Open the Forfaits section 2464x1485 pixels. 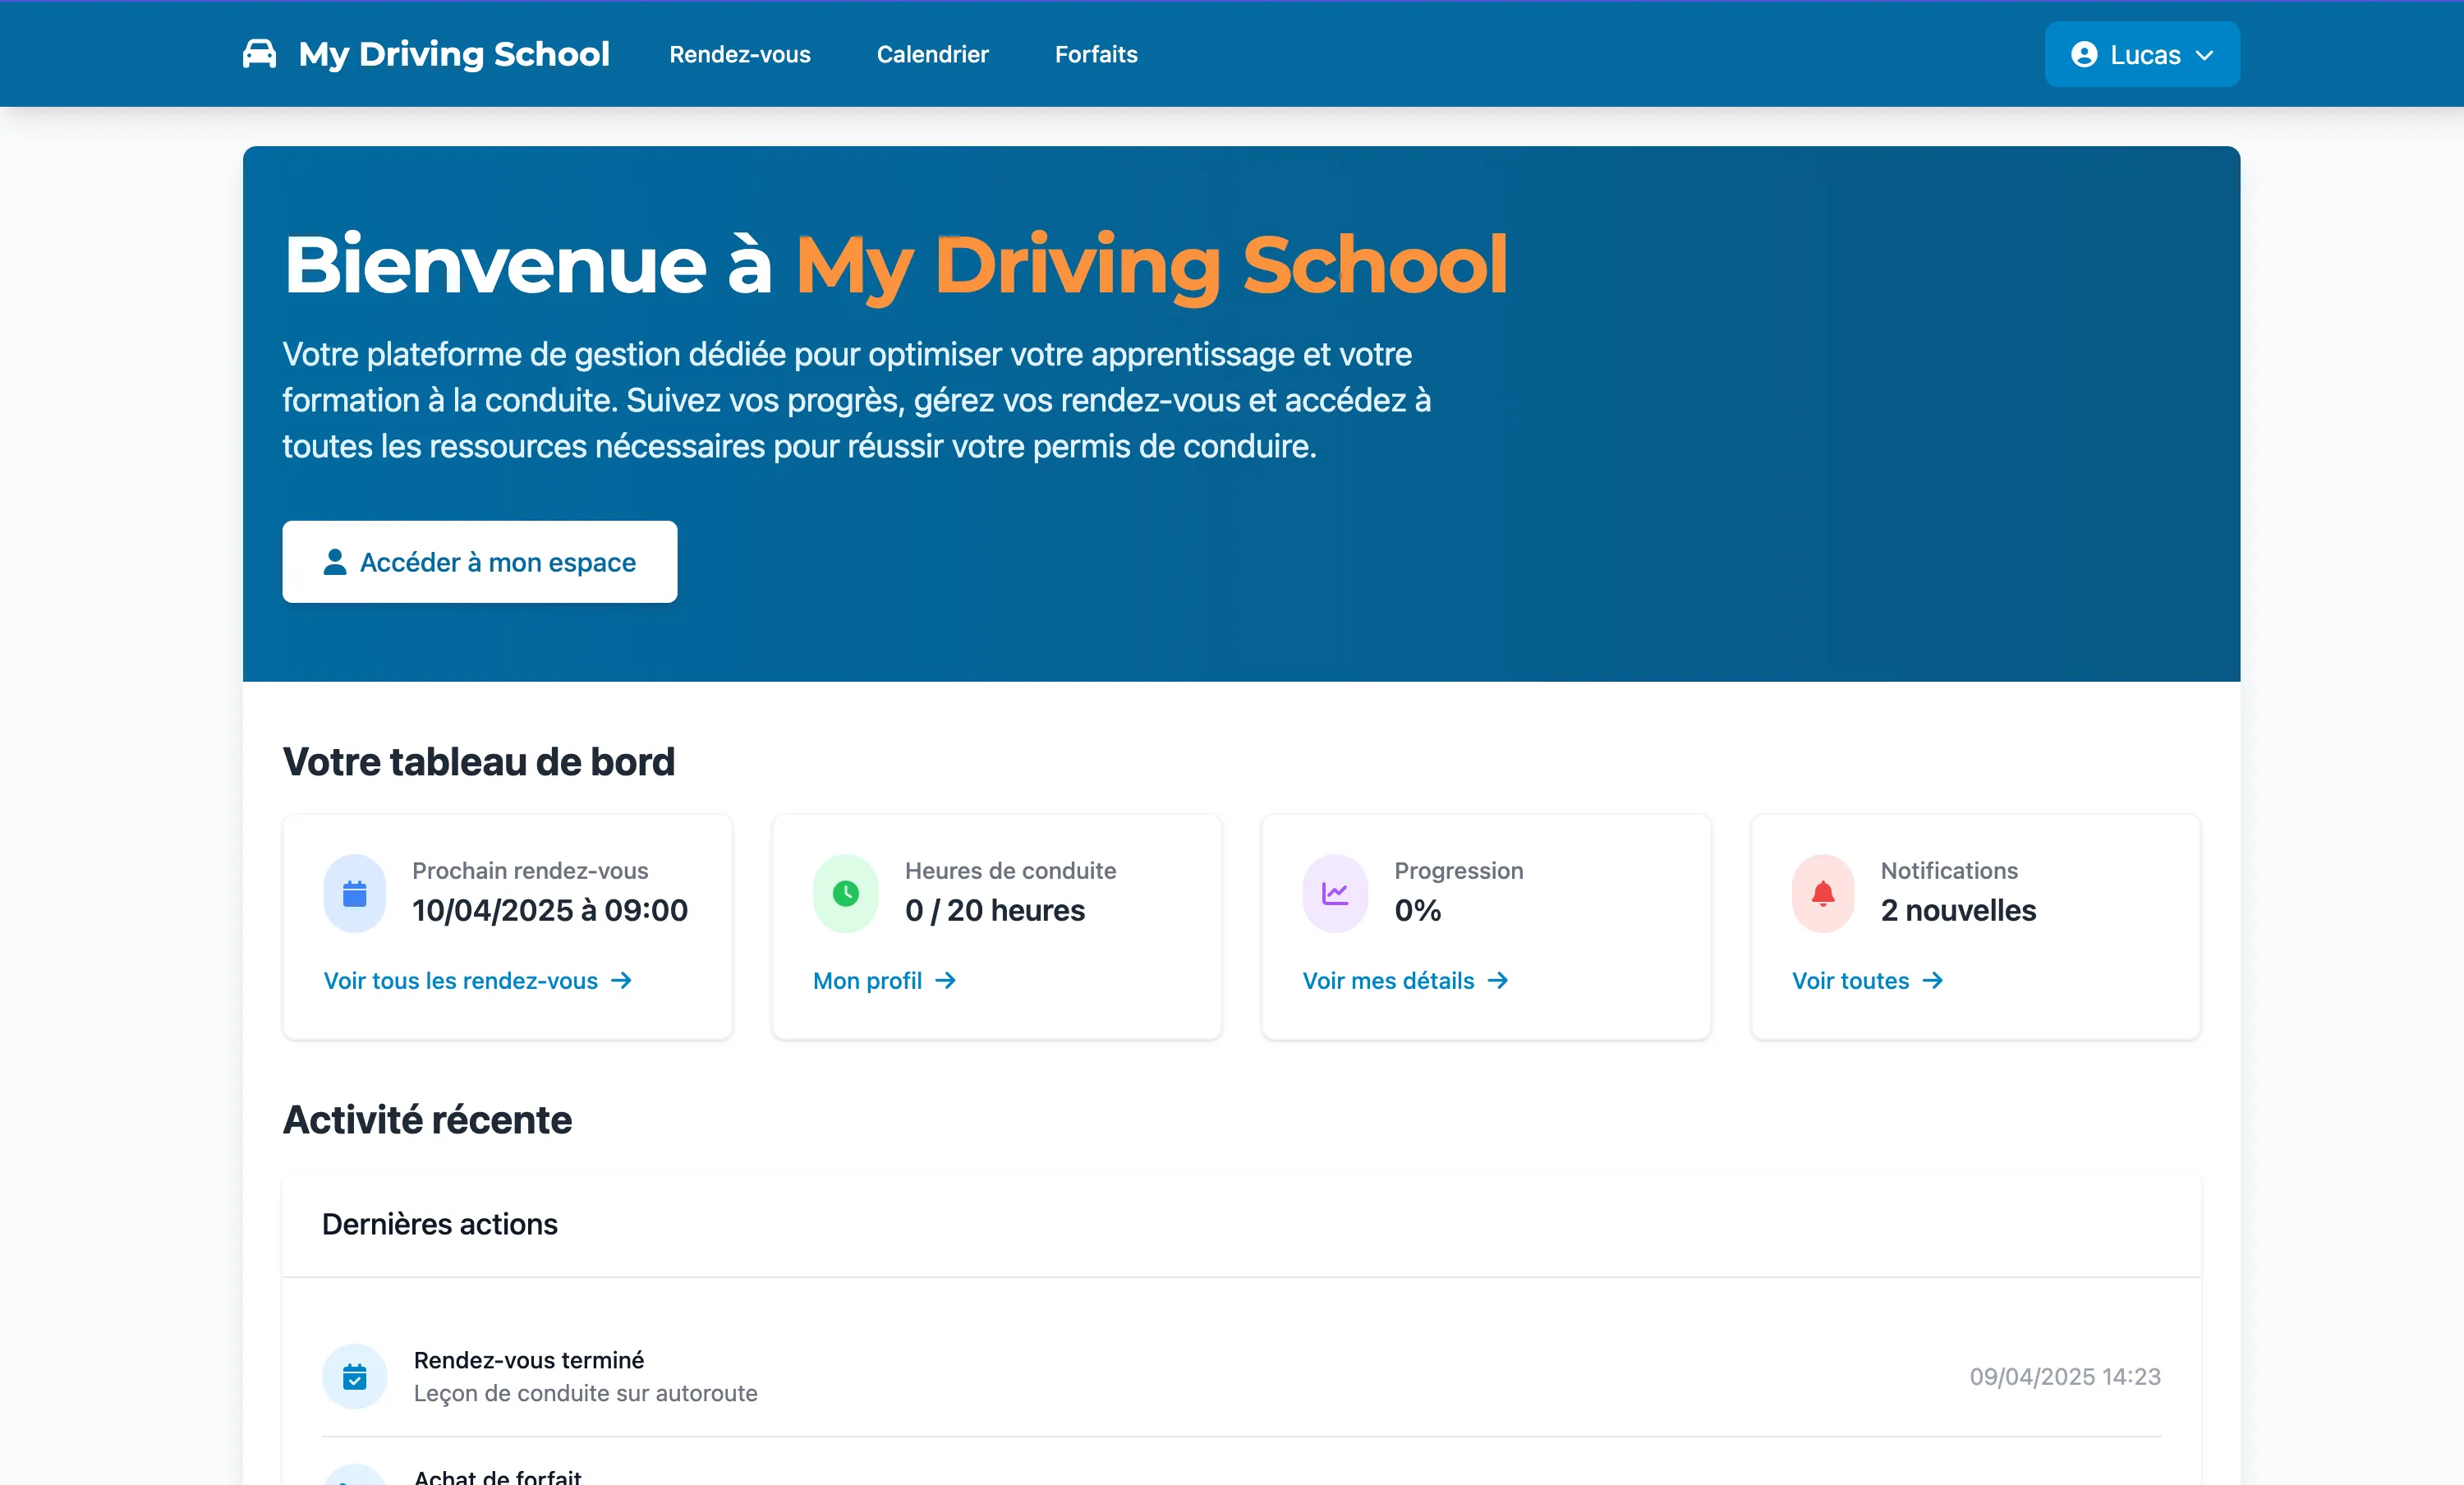(1095, 54)
